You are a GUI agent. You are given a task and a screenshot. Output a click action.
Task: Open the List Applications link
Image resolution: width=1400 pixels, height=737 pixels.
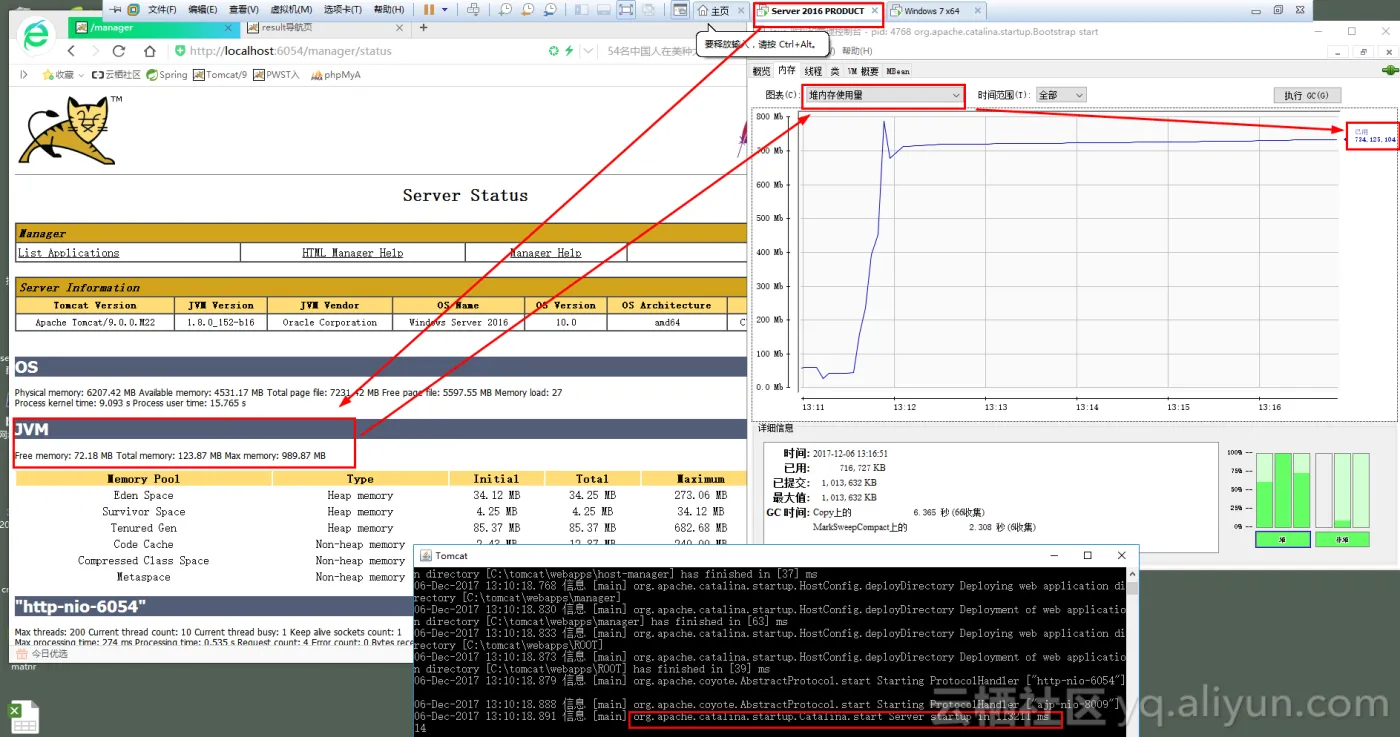(68, 253)
